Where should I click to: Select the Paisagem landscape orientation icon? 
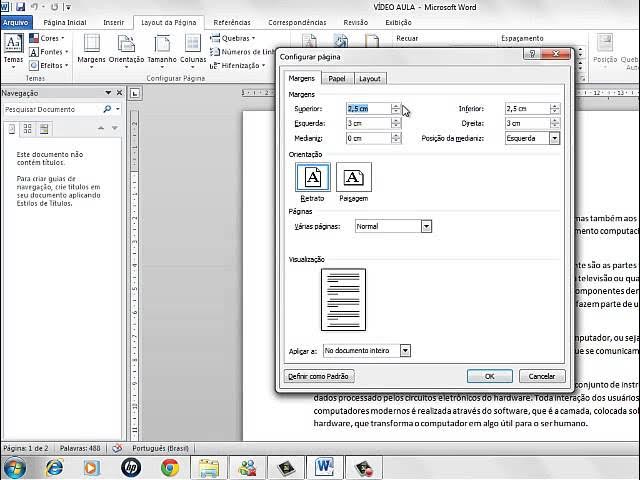pos(353,177)
